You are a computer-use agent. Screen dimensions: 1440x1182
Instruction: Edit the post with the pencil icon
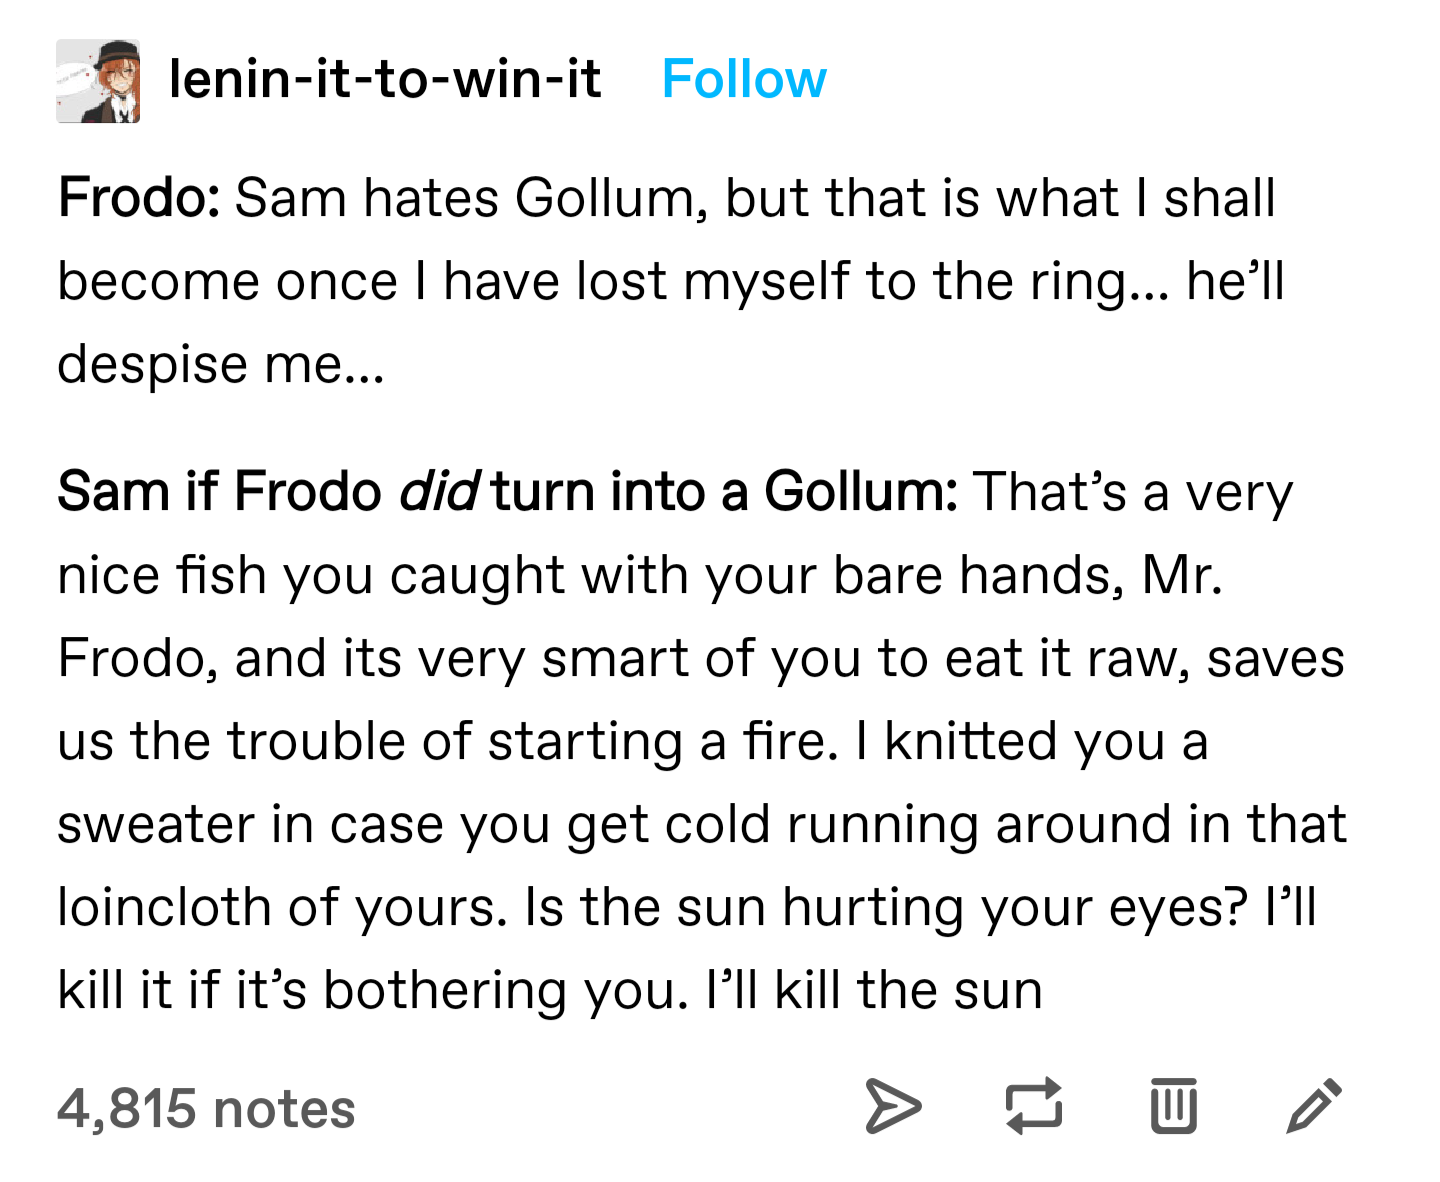pos(1314,1106)
